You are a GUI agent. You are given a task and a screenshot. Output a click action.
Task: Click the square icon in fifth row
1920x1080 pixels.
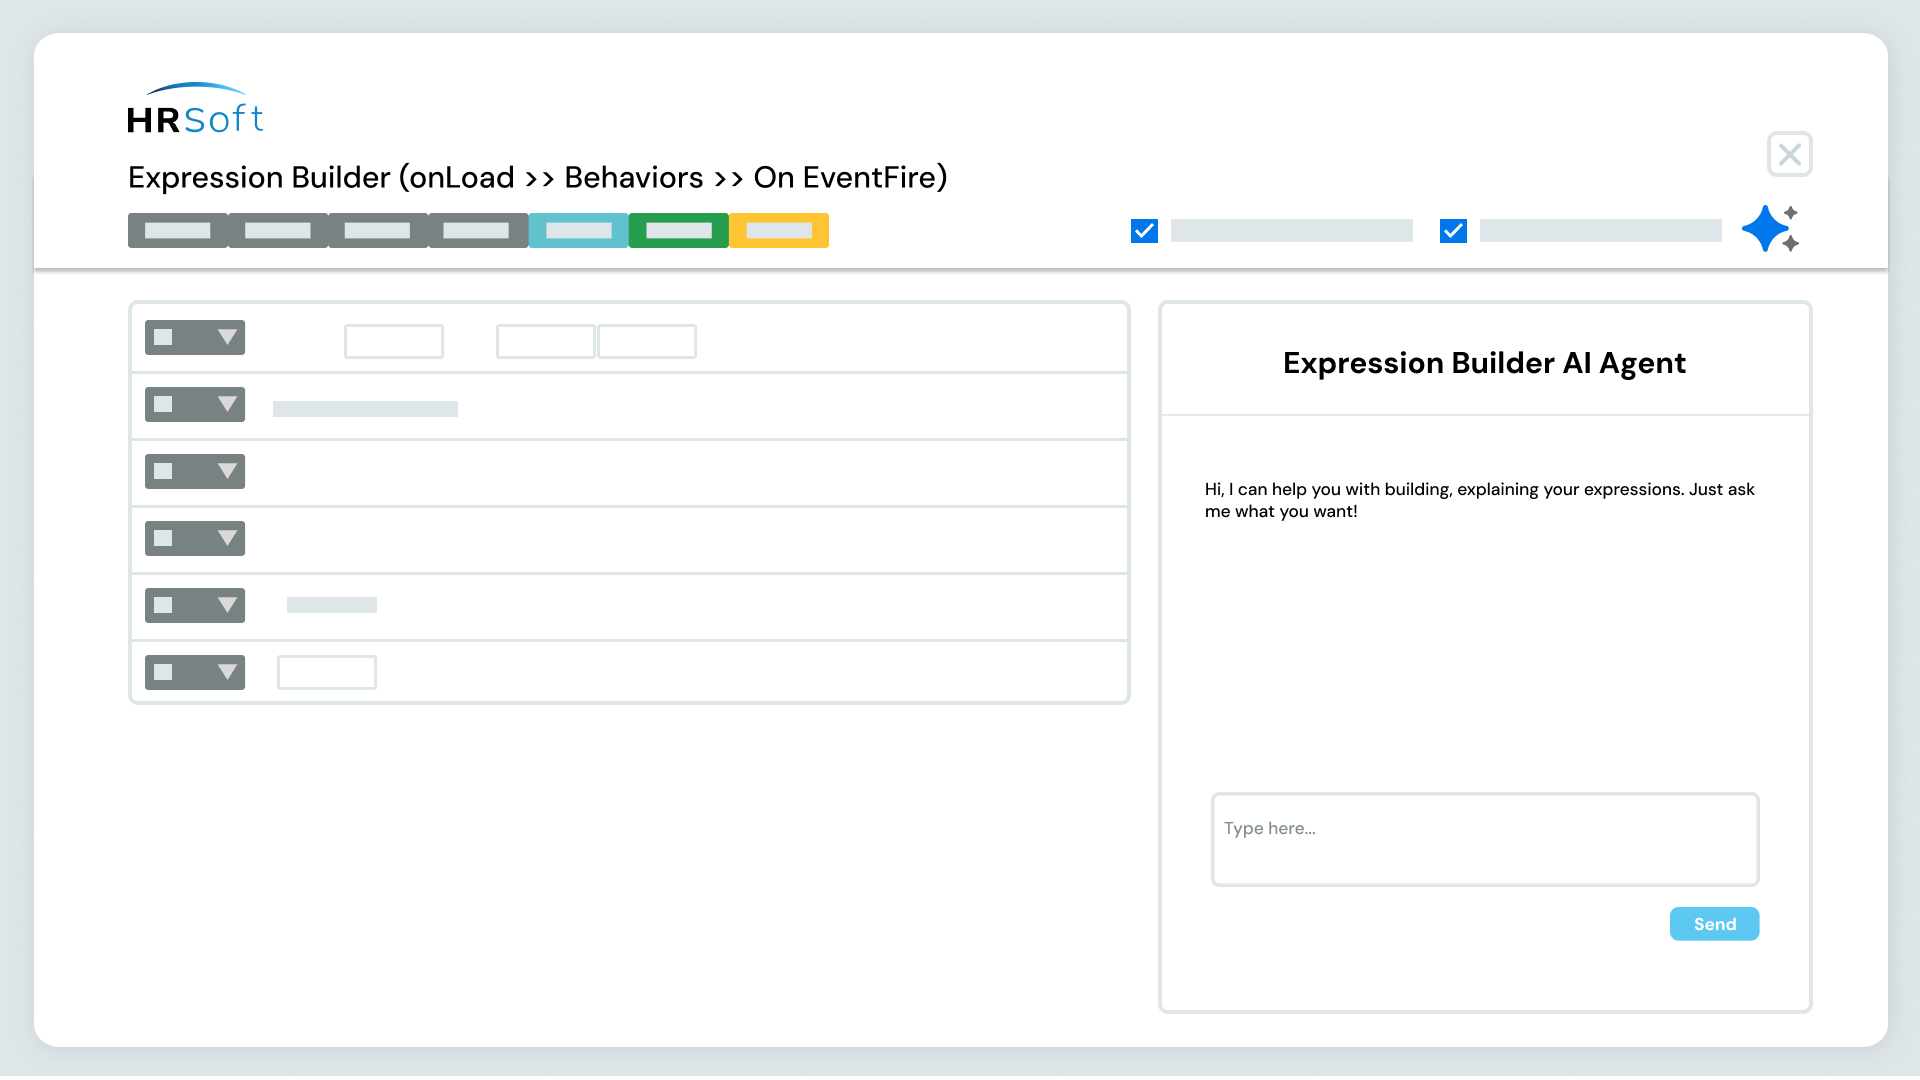point(163,606)
